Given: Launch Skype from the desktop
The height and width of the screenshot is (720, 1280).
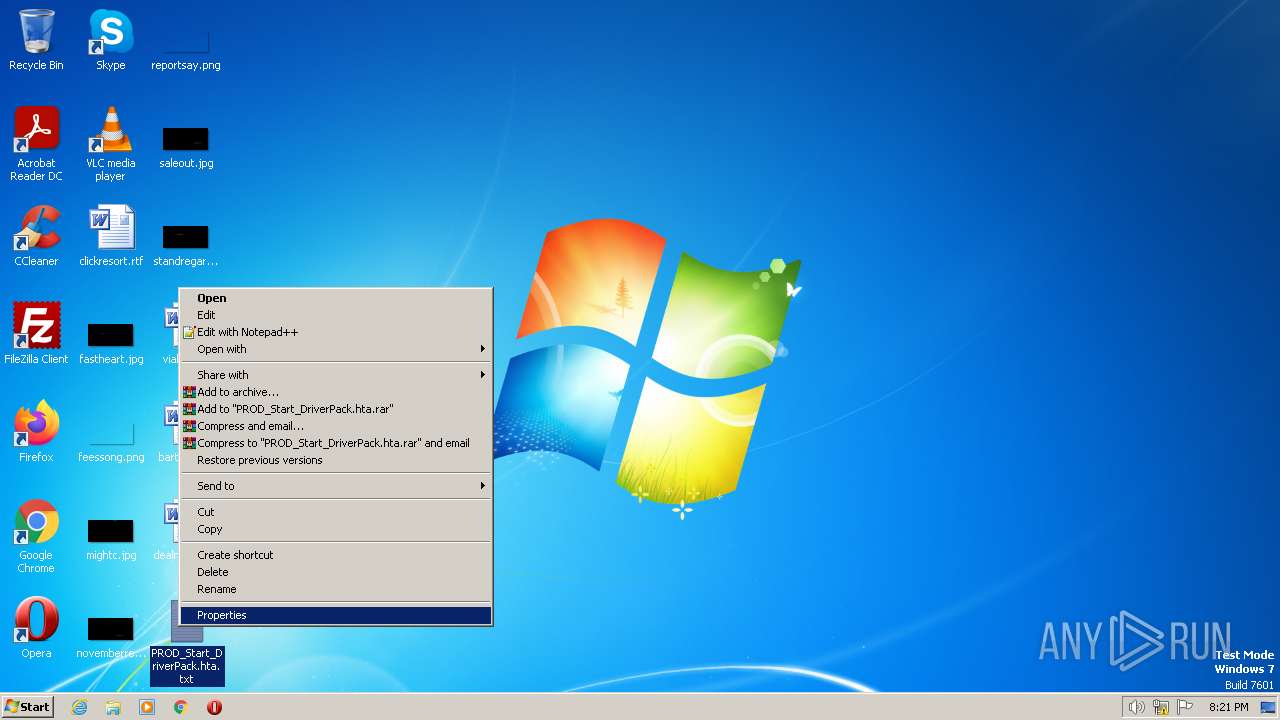Looking at the screenshot, I should pos(110,40).
